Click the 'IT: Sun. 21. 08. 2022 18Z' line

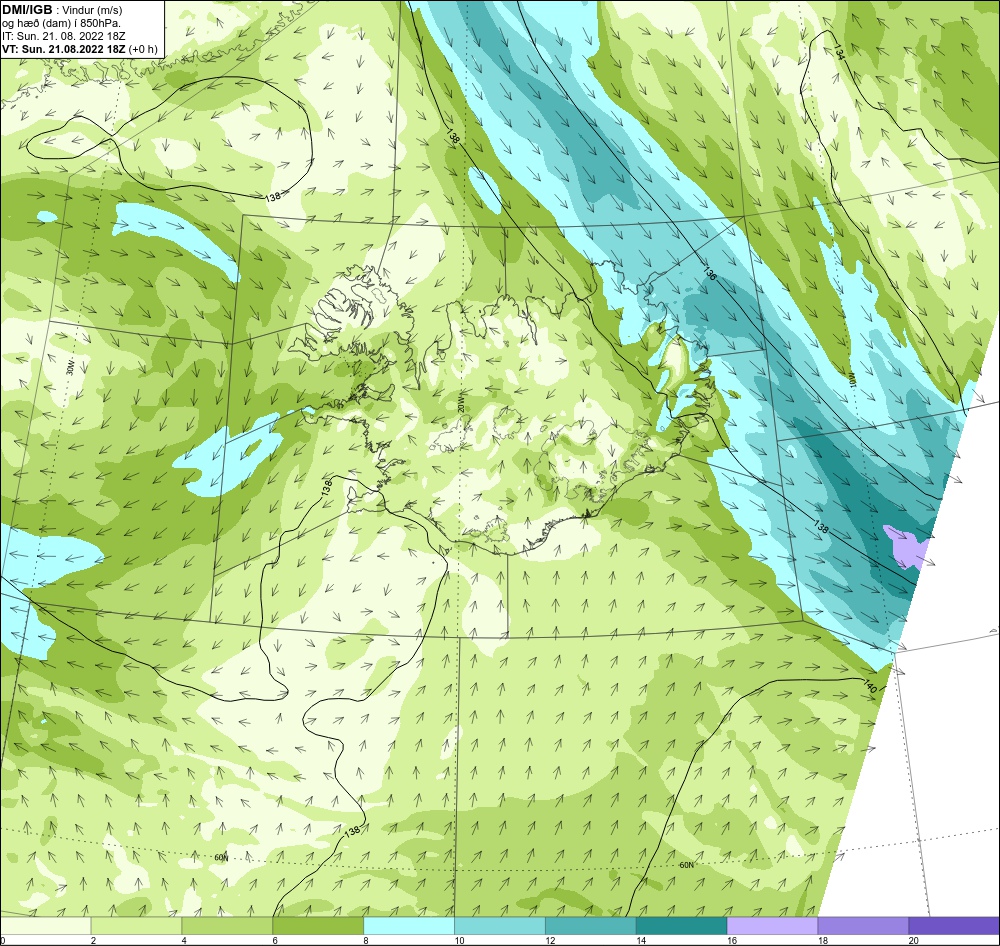point(64,36)
